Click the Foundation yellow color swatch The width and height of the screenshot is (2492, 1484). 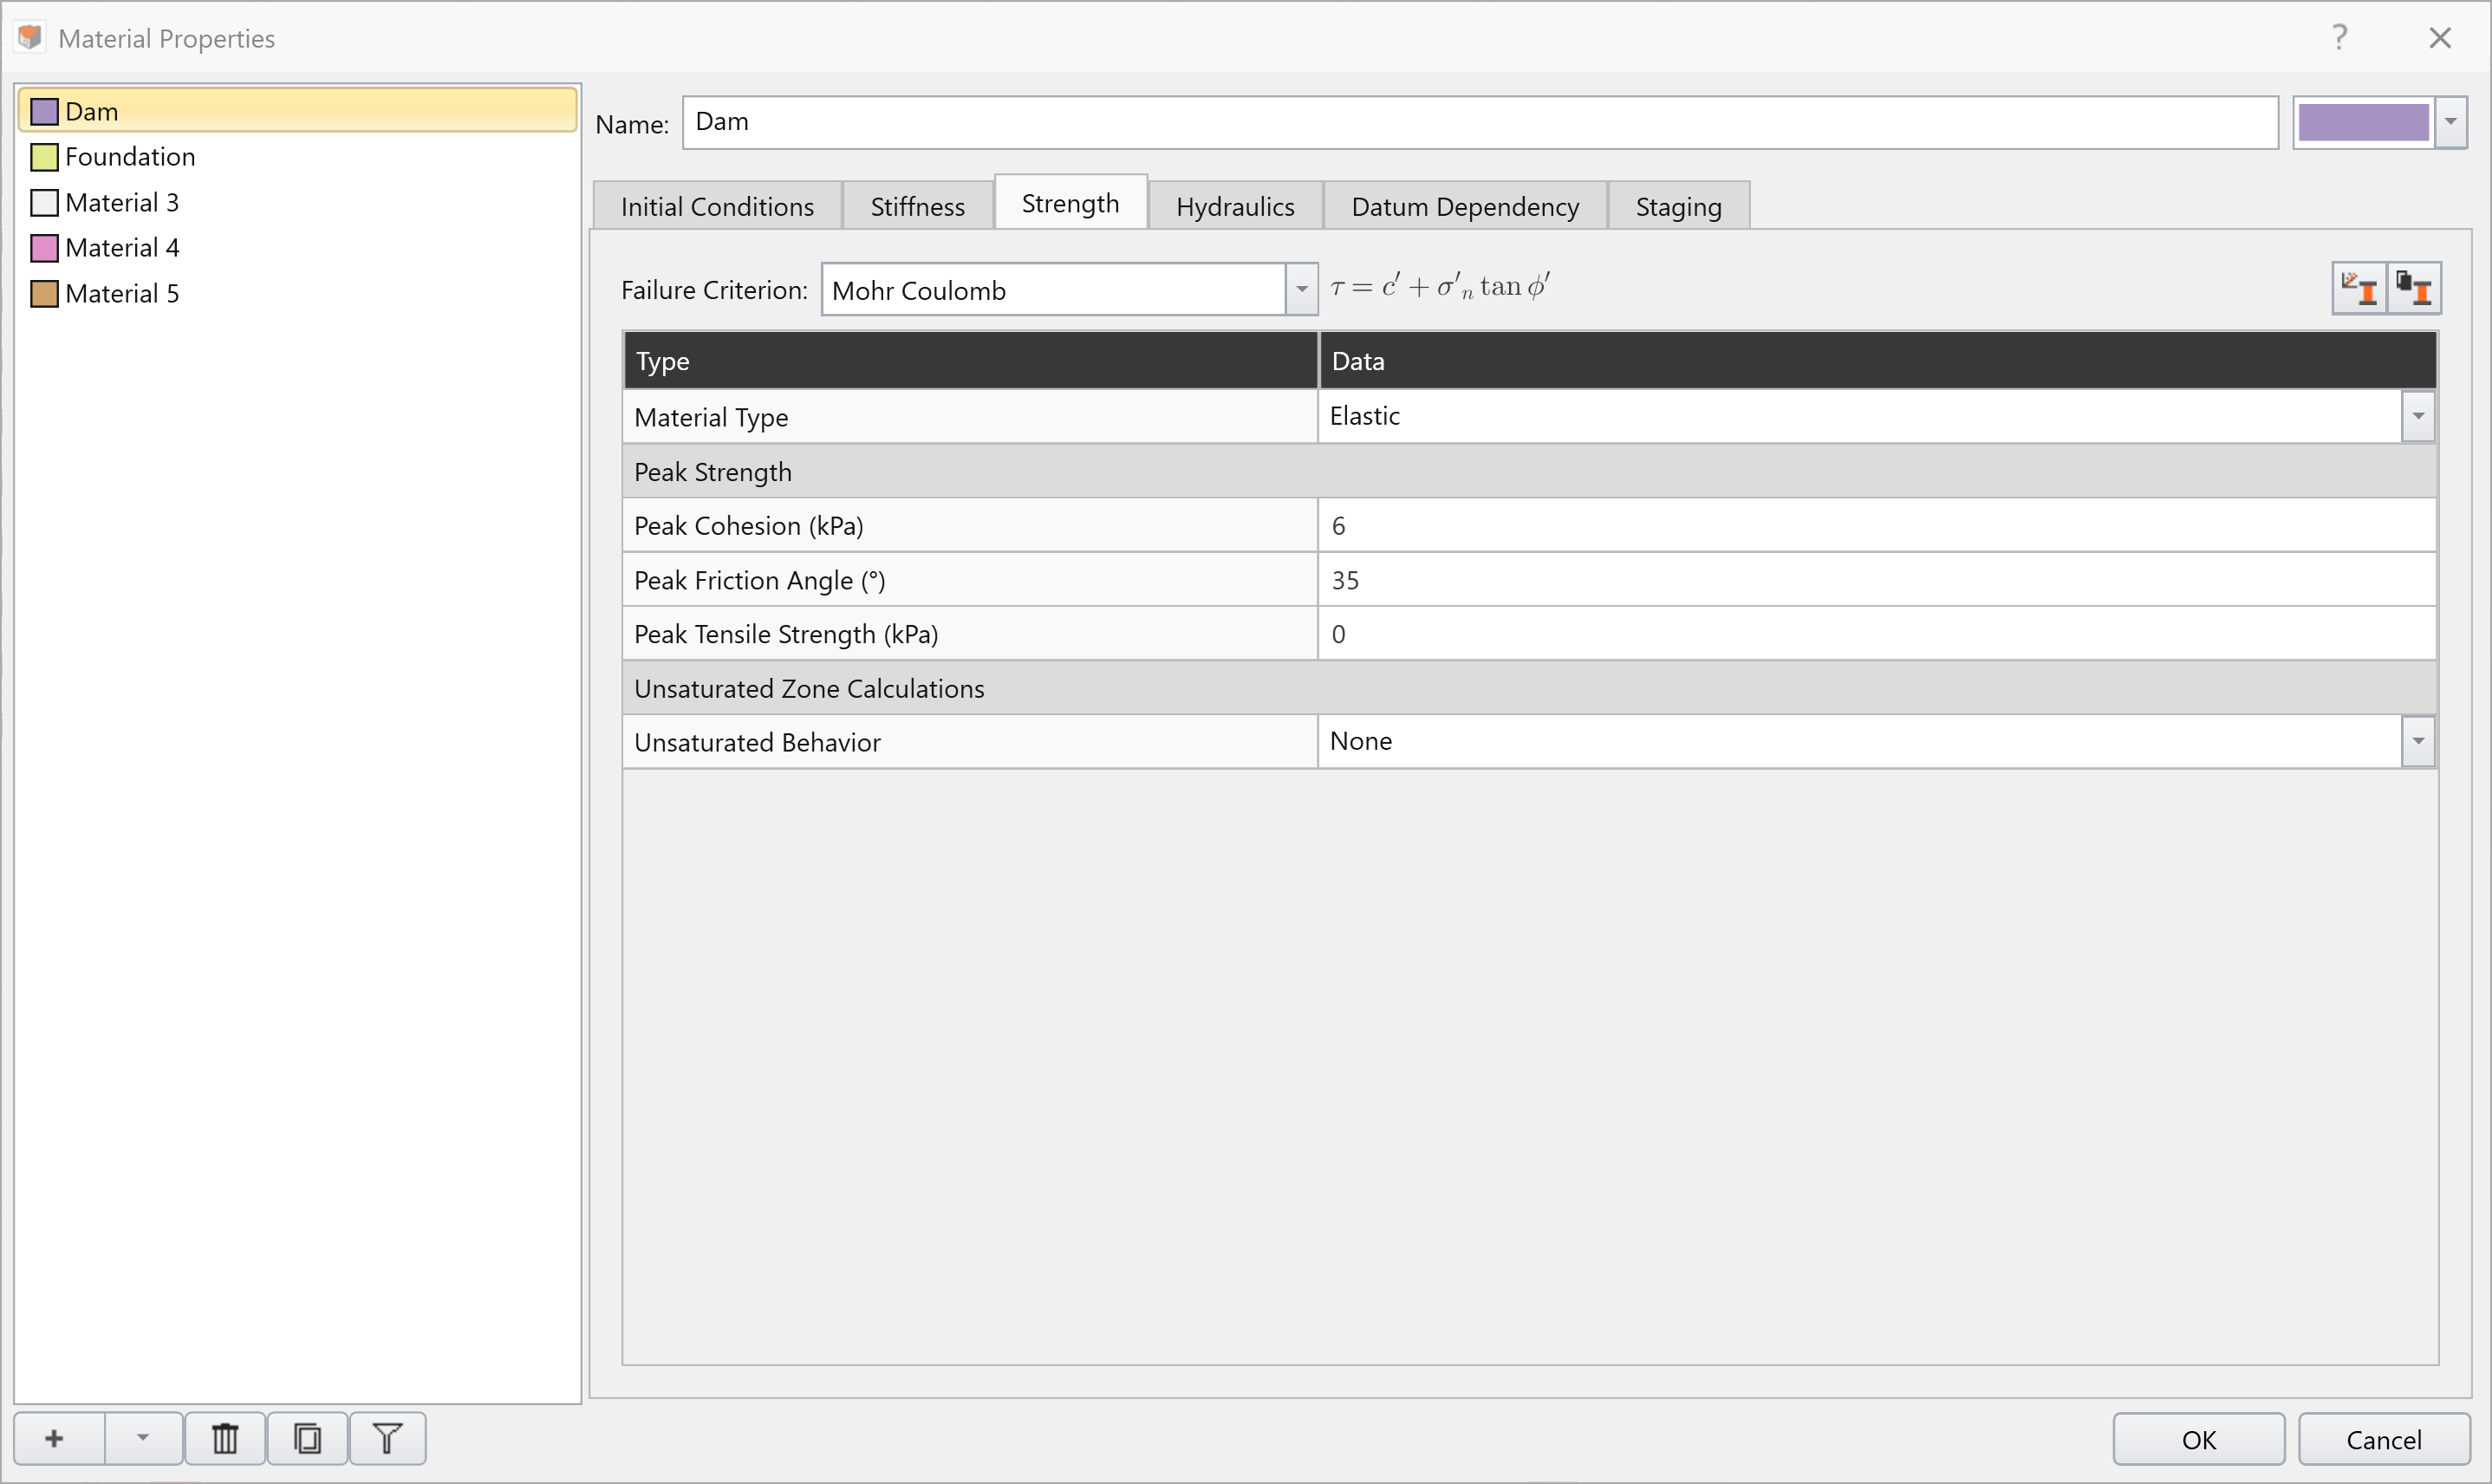coord(44,157)
